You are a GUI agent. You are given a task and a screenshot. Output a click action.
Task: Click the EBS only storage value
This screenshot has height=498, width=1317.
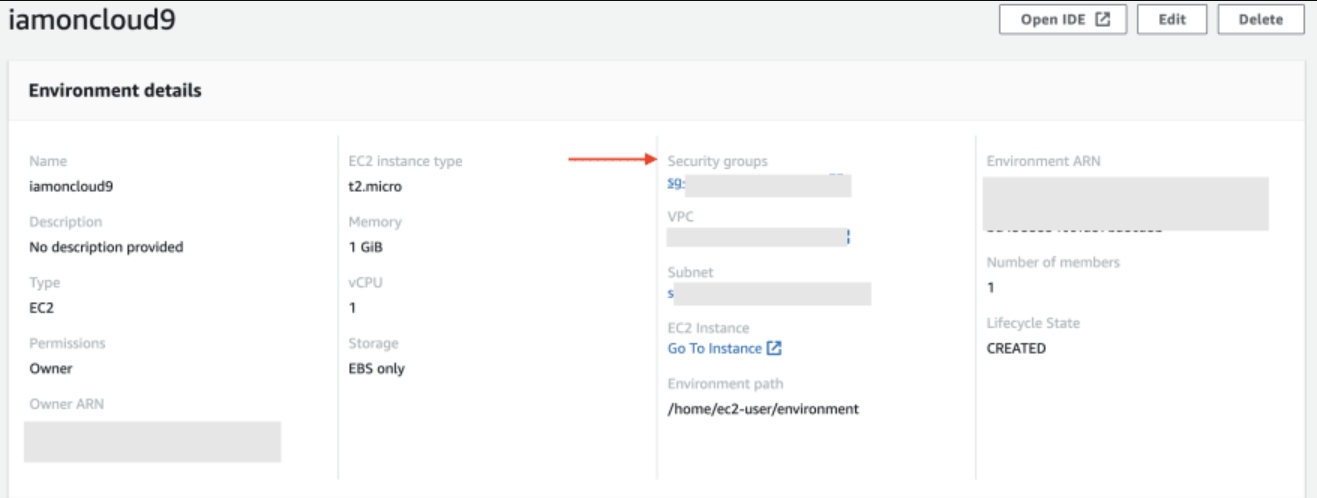(370, 369)
